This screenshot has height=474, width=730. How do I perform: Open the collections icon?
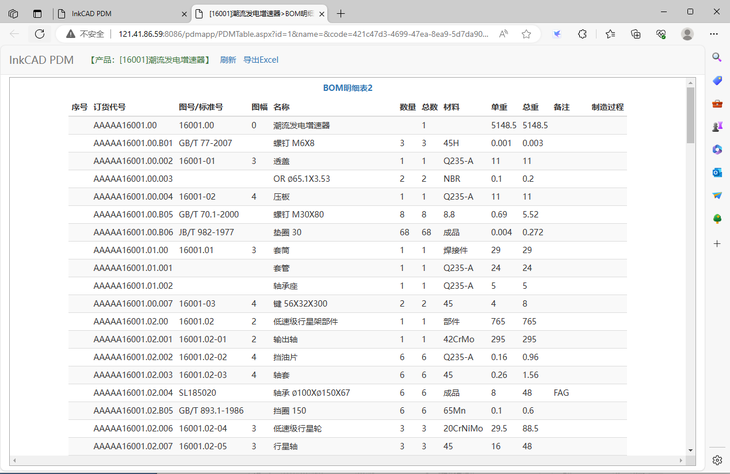(635, 34)
